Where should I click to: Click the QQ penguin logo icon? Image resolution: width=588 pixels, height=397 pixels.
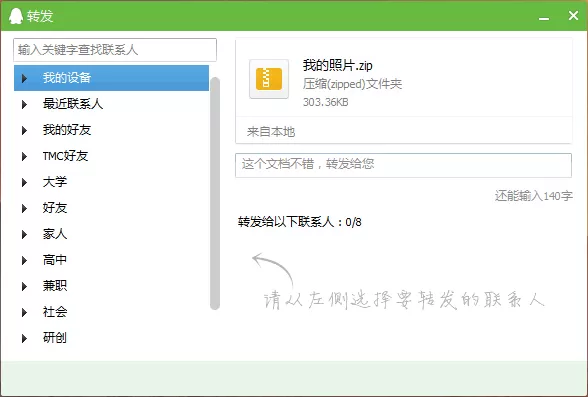(15, 16)
